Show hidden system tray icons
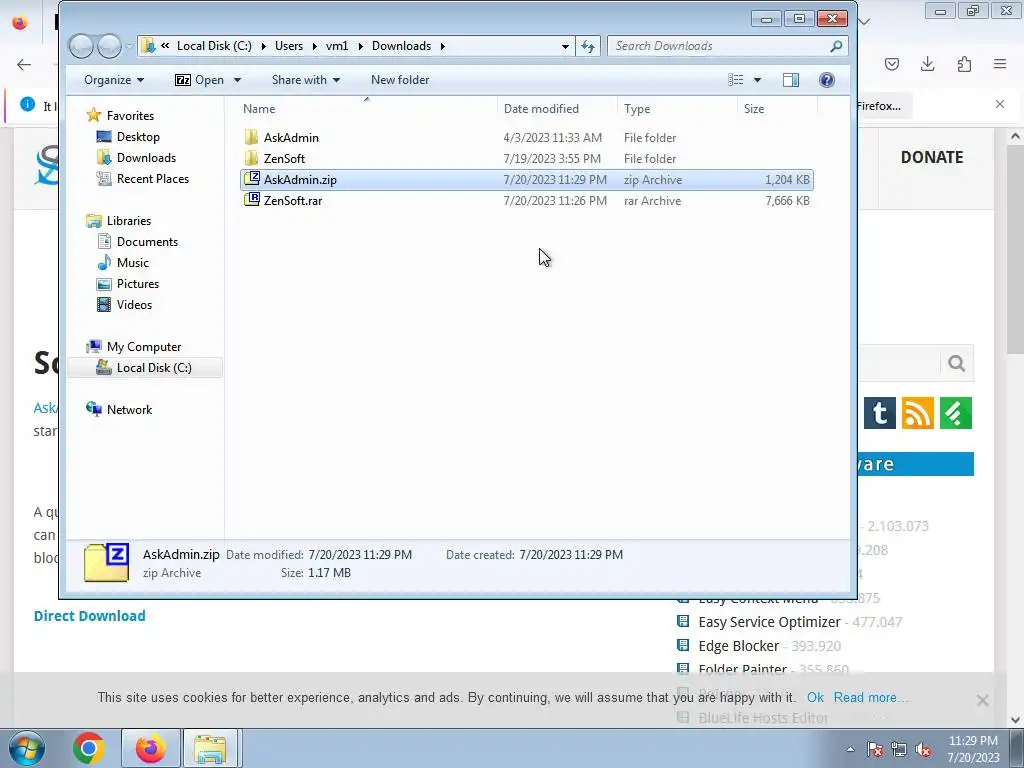 850,749
